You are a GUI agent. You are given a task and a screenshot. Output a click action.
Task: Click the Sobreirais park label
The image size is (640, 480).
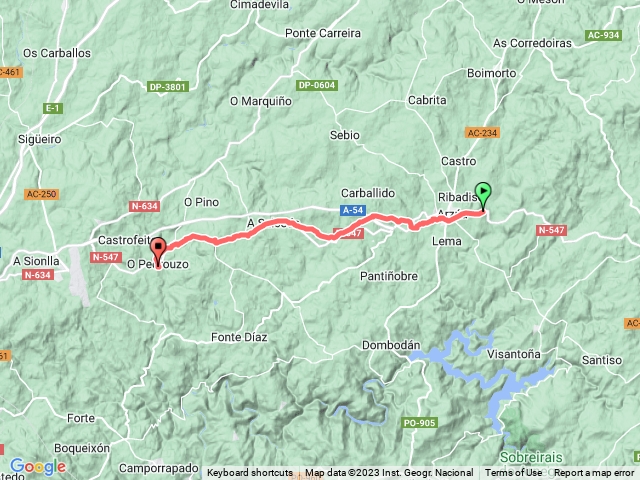[531, 457]
